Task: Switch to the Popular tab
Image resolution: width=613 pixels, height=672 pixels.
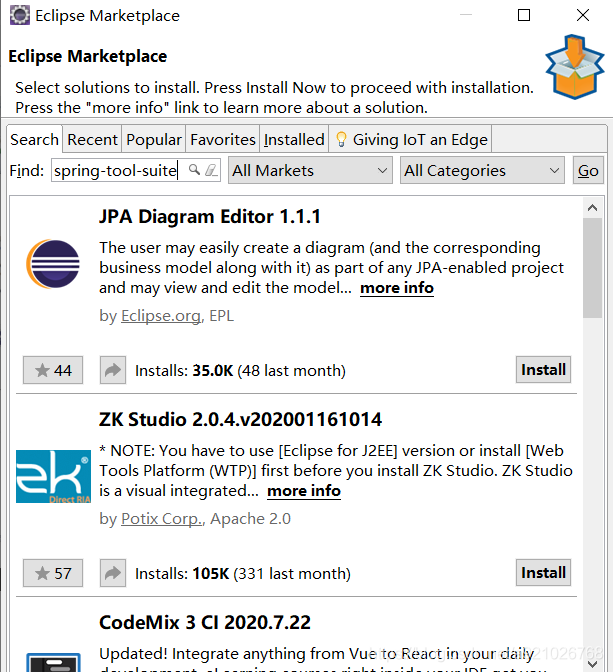Action: (154, 140)
